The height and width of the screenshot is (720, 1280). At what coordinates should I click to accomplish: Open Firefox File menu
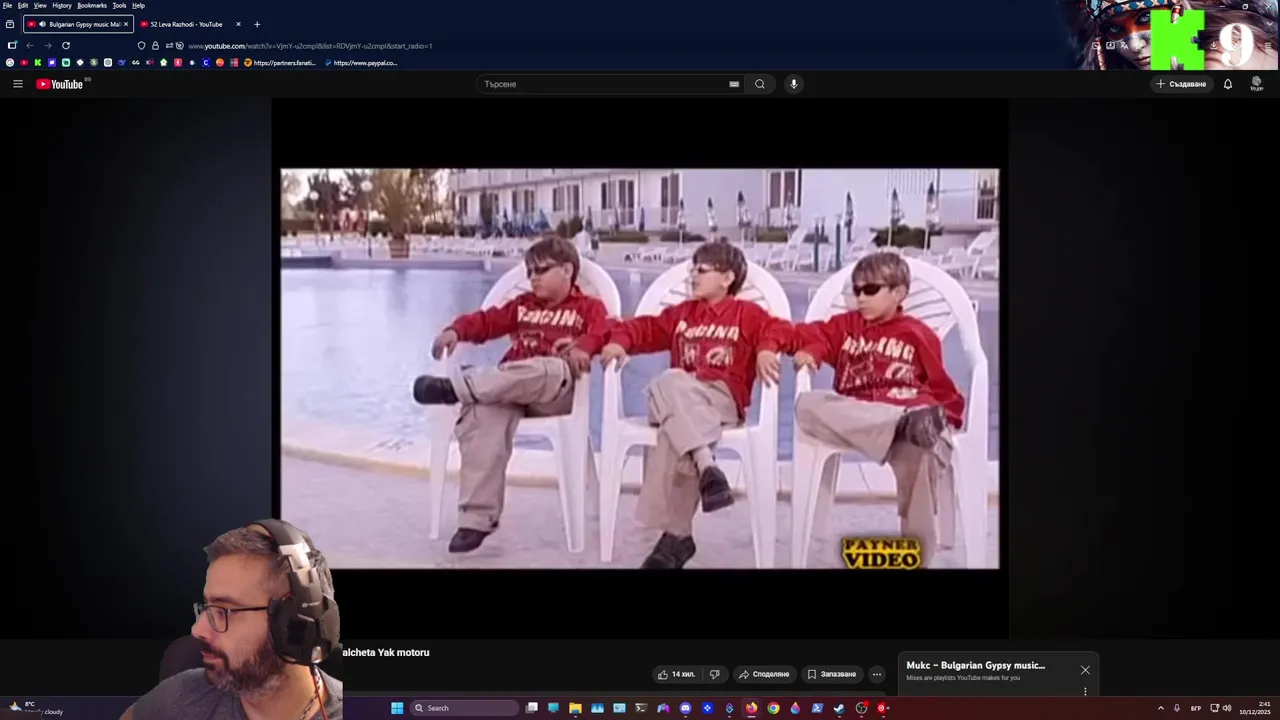[x=7, y=5]
